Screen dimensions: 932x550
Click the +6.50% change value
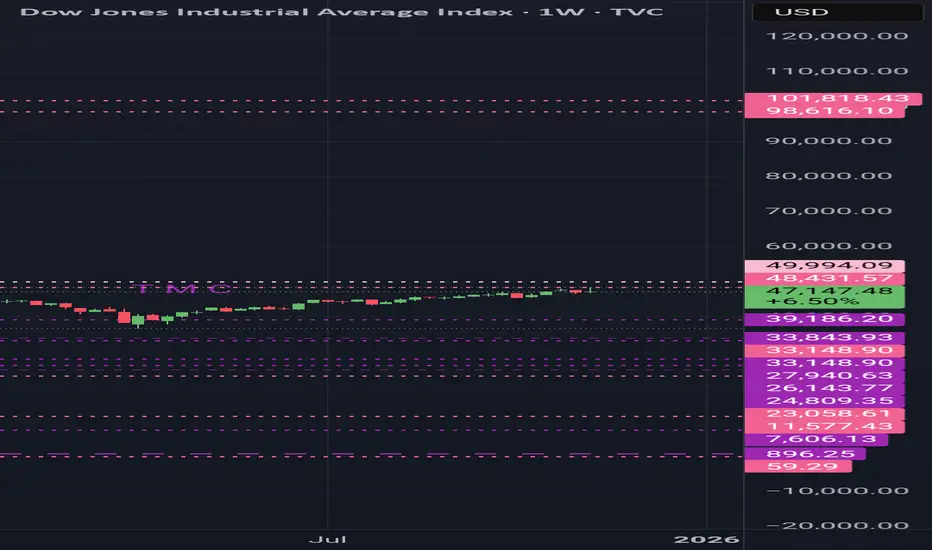(x=813, y=302)
